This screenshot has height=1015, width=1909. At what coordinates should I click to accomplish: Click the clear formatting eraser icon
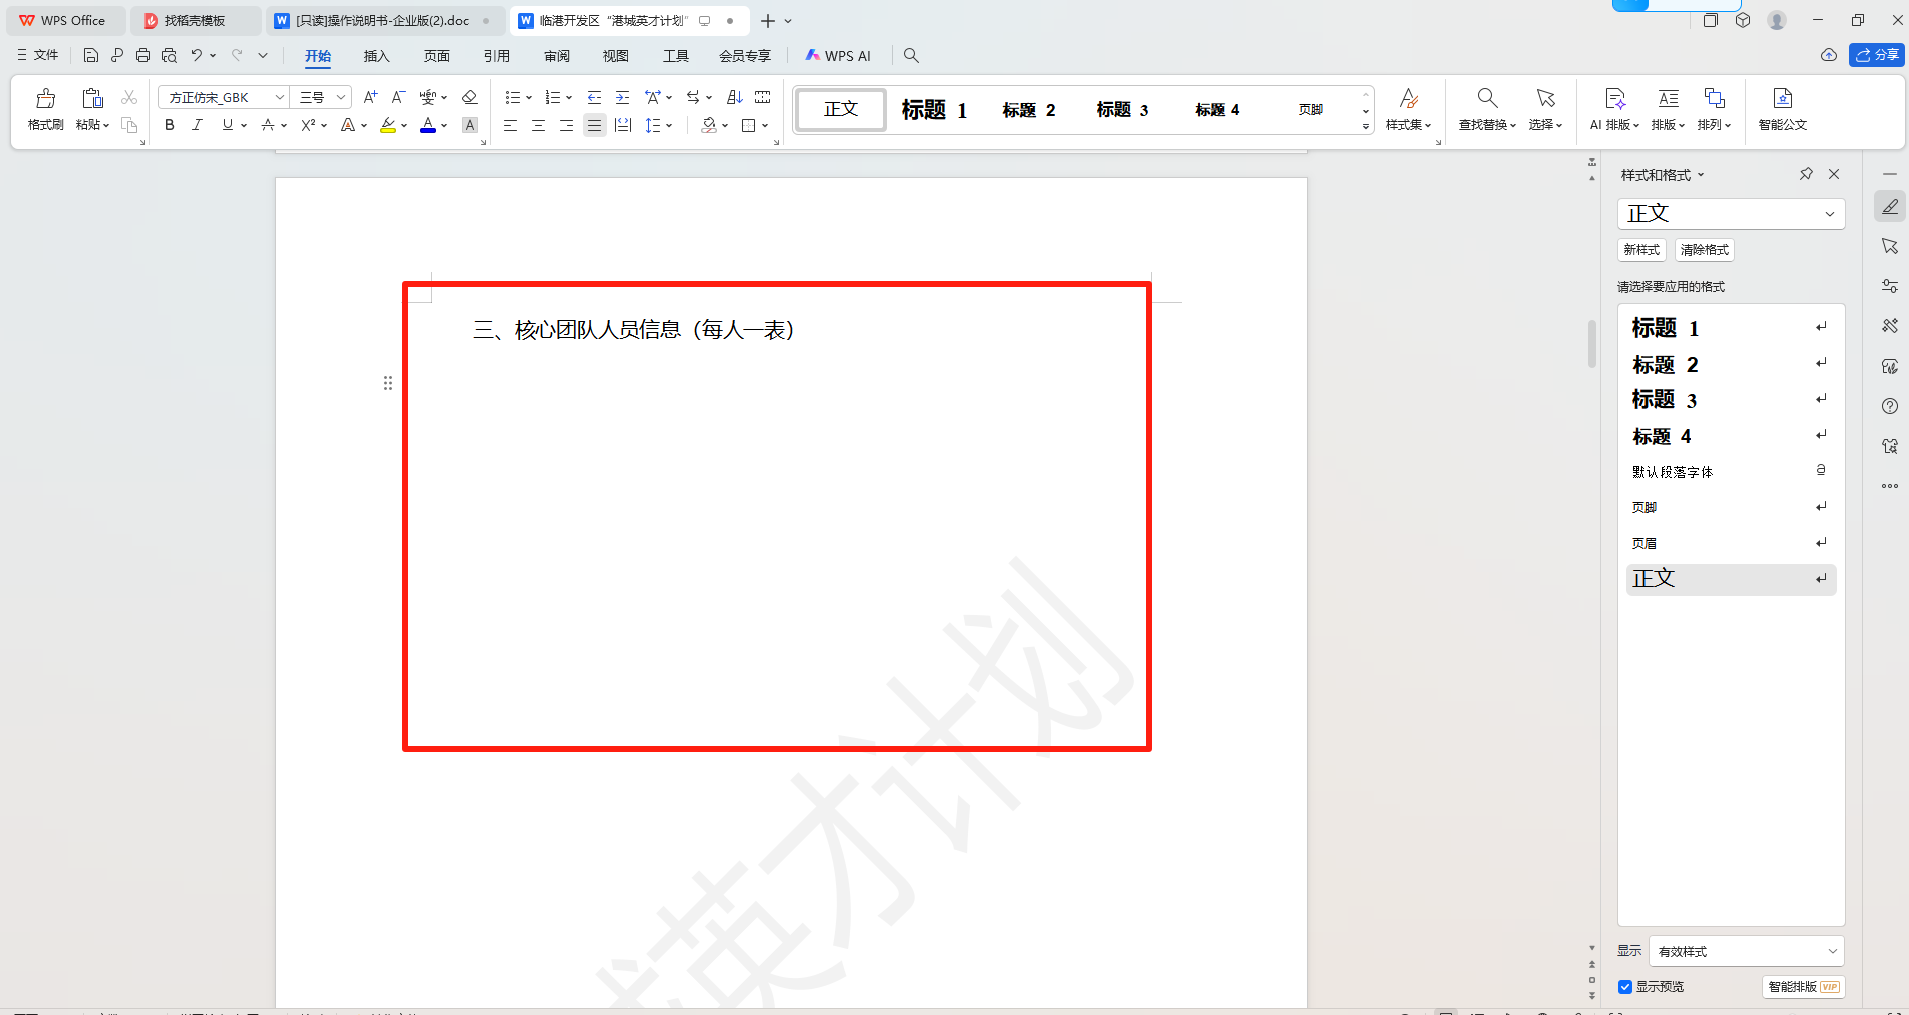469,97
